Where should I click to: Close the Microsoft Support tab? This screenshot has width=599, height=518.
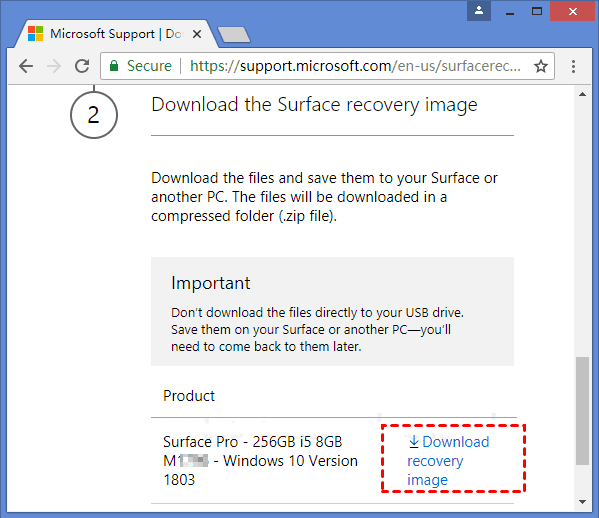[197, 34]
